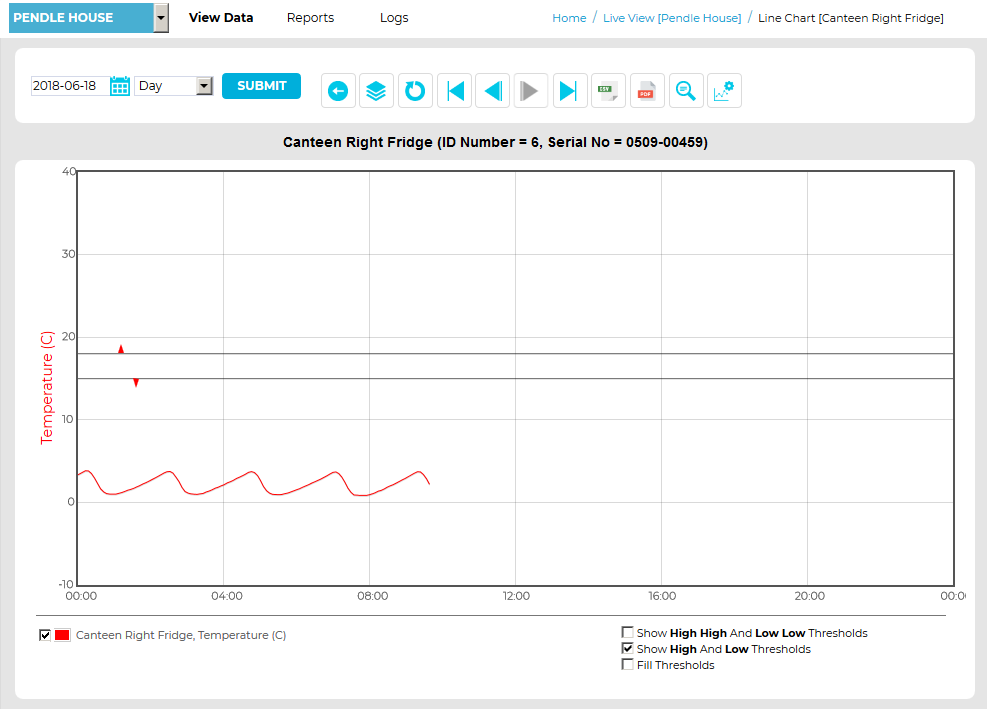Screen dimensions: 987x710
Task: Open the calendar date picker
Action: click(120, 86)
